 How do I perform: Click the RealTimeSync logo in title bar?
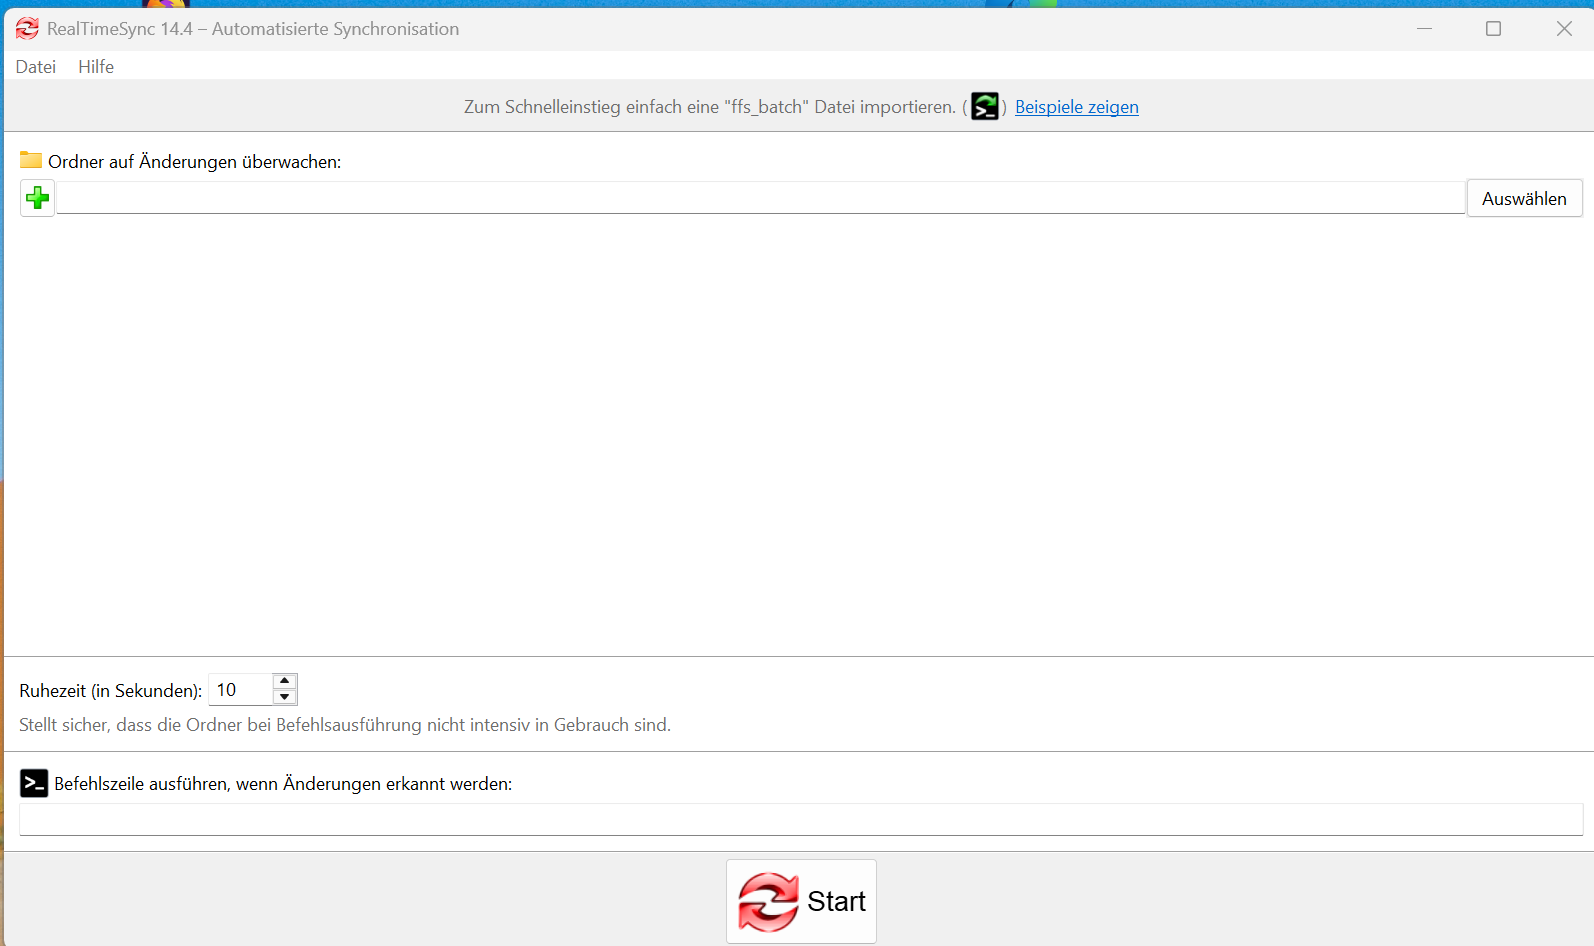tap(27, 29)
